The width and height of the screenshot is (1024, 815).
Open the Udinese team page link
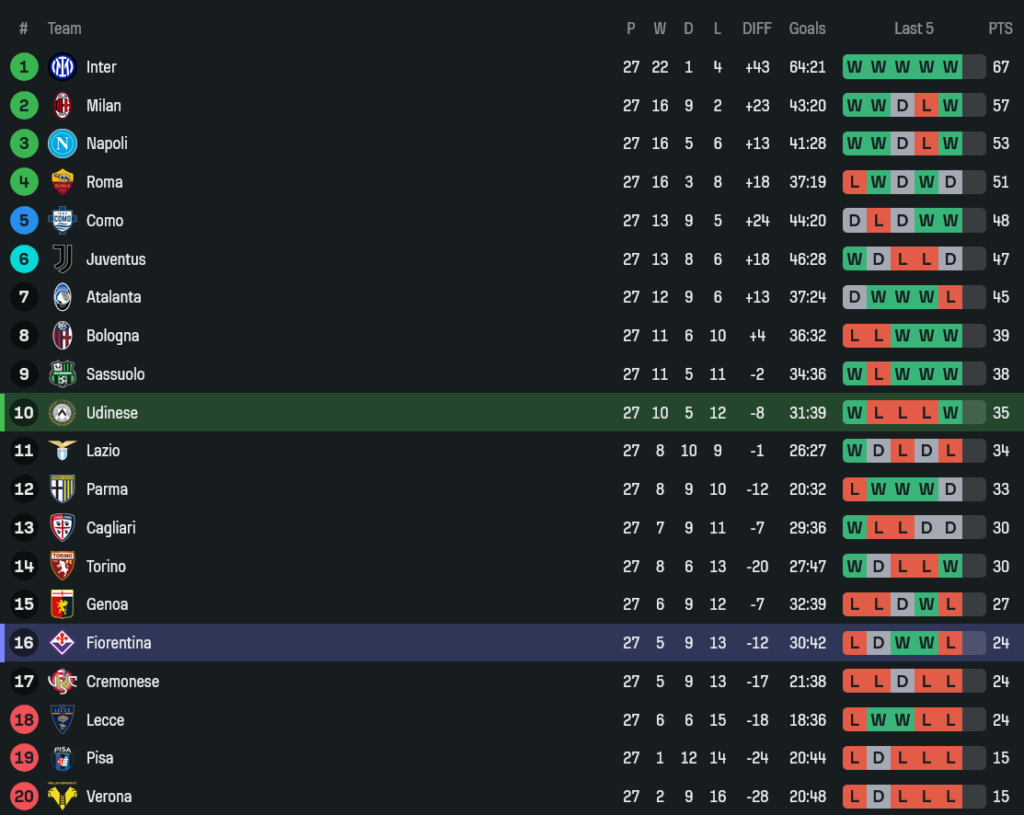(112, 413)
